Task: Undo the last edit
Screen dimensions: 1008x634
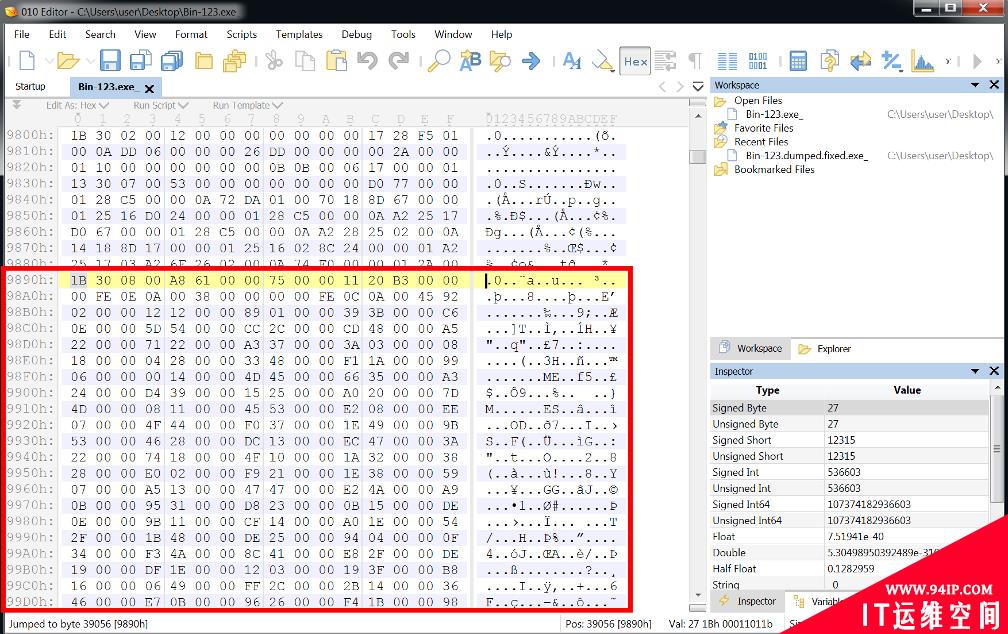Action: (x=368, y=61)
